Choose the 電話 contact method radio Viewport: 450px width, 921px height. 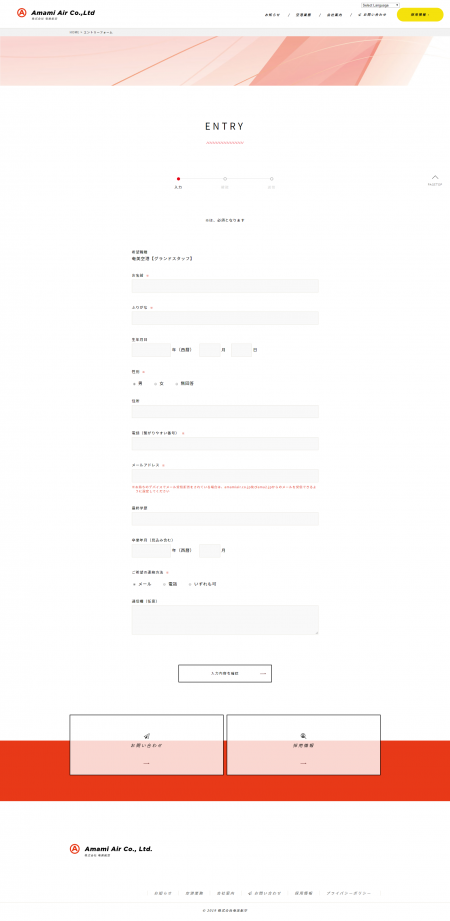click(x=164, y=584)
